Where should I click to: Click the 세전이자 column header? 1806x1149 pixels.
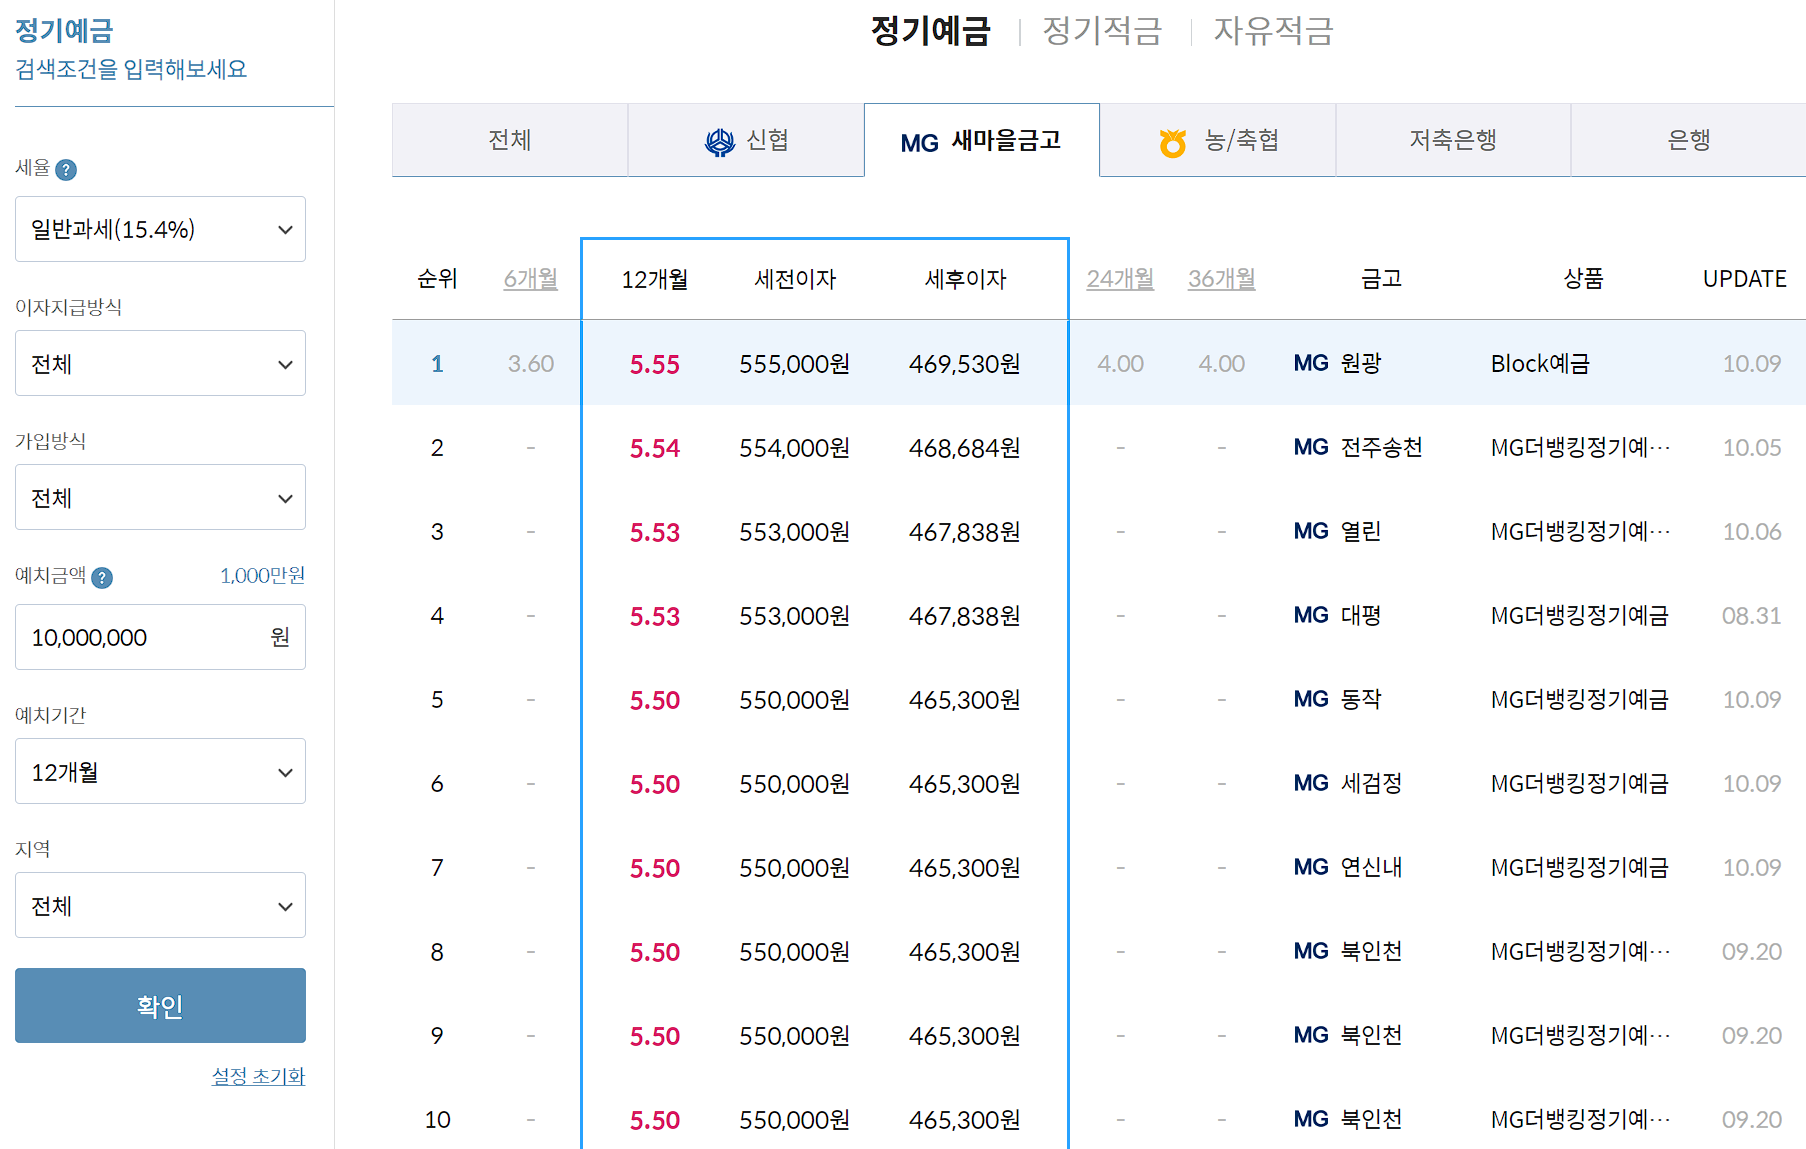point(795,279)
